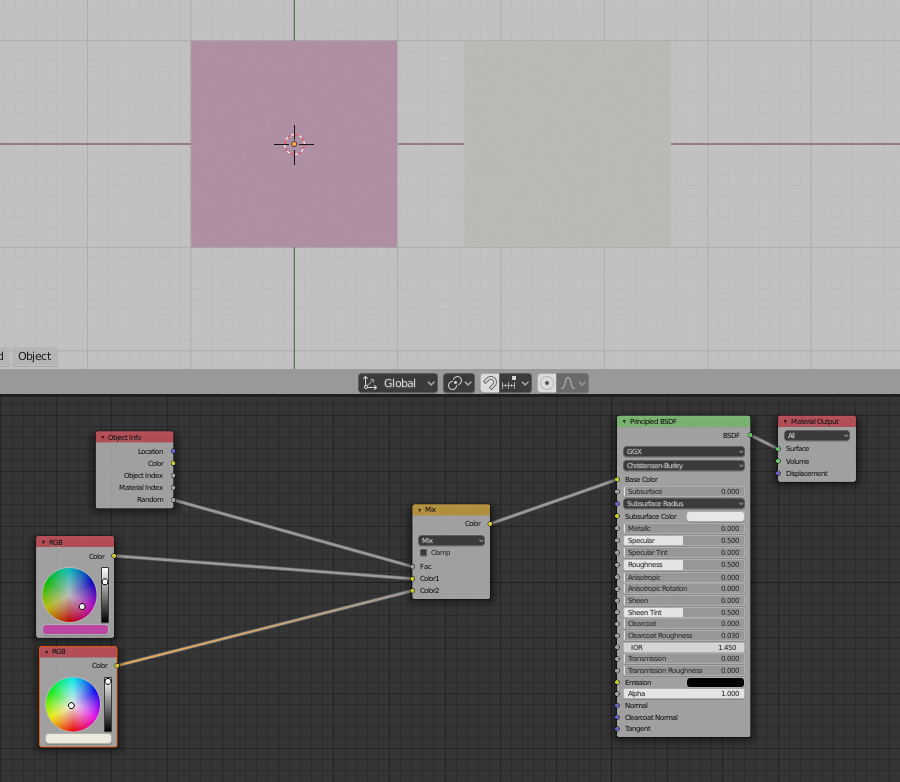Open the Object menu in viewport header
This screenshot has height=782, width=900.
click(x=34, y=356)
